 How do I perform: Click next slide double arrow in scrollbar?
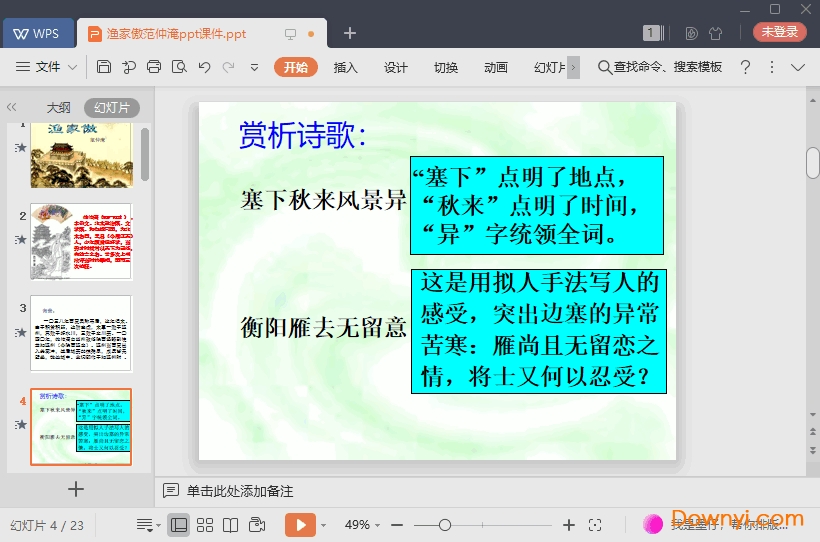[812, 450]
